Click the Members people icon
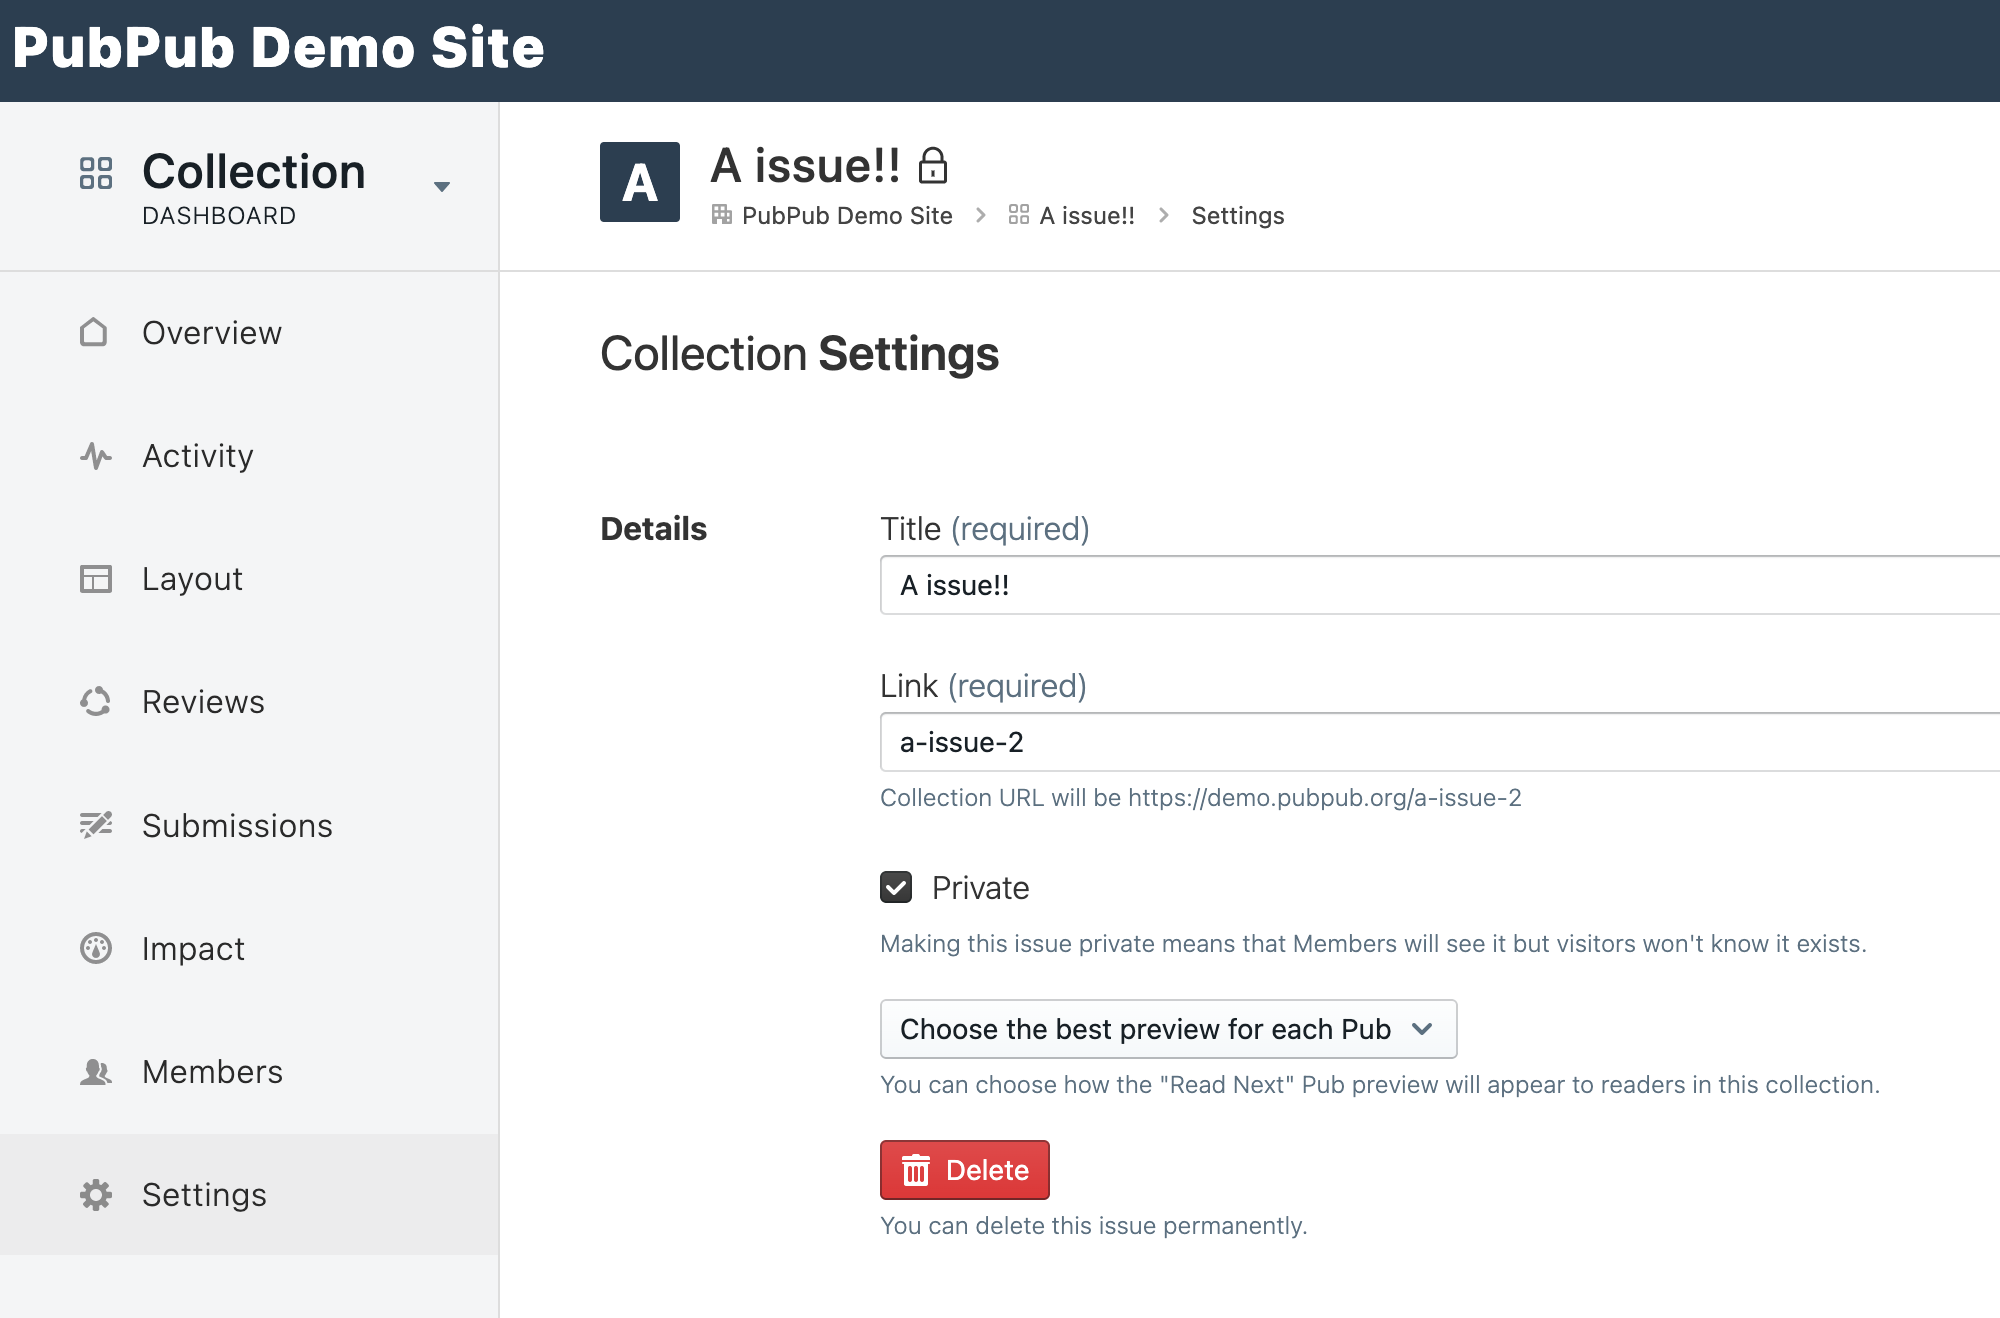This screenshot has width=2000, height=1318. click(x=95, y=1071)
